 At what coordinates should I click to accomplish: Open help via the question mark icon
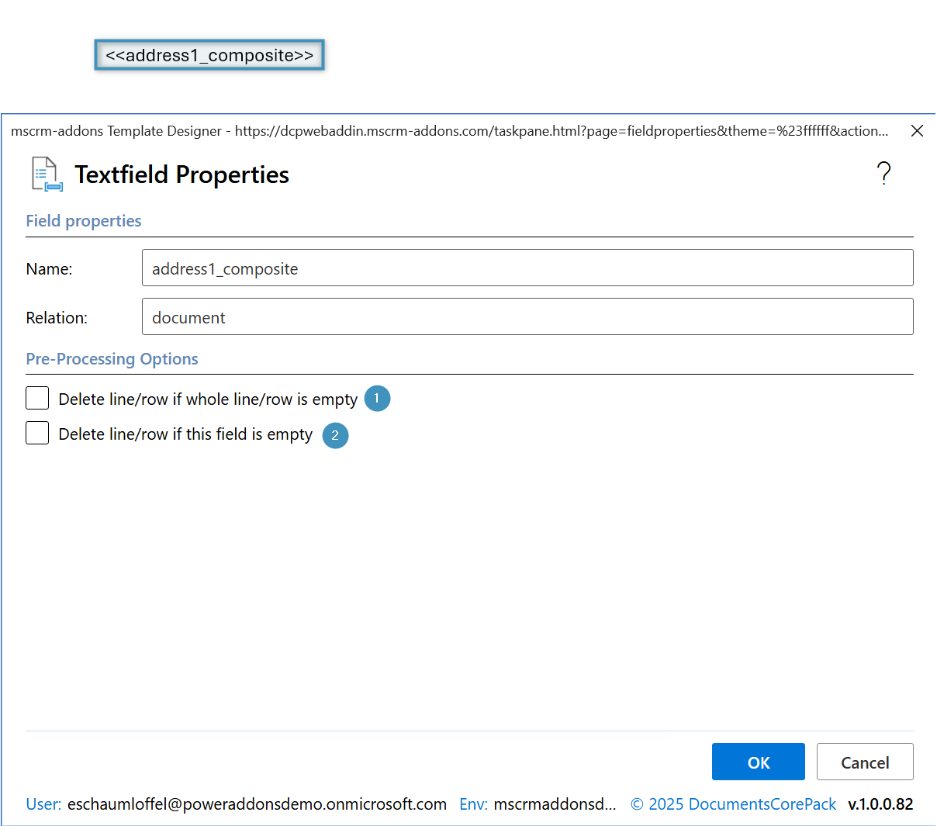point(883,174)
